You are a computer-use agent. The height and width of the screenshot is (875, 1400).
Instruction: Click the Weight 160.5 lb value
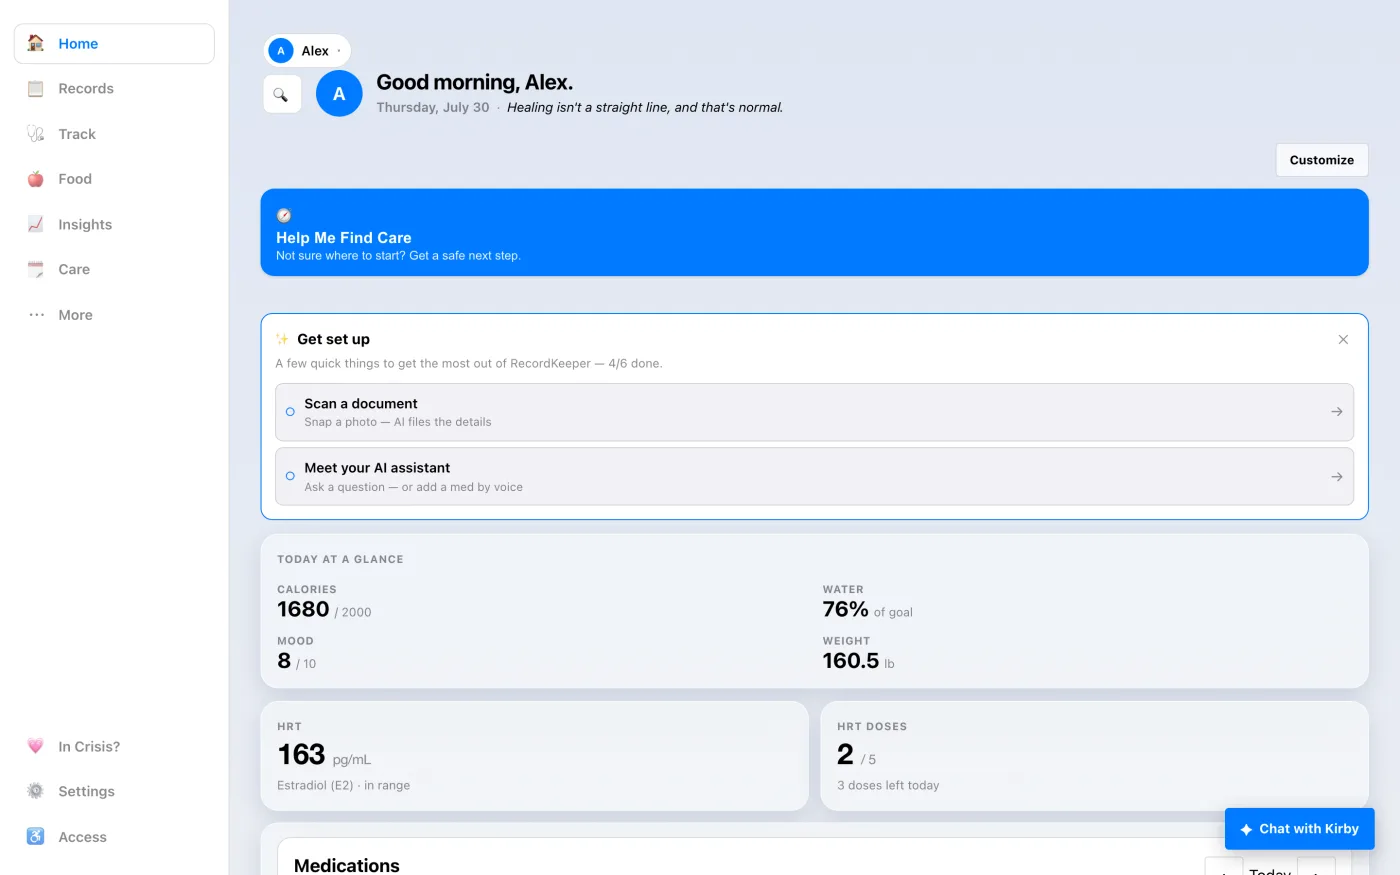pos(858,661)
